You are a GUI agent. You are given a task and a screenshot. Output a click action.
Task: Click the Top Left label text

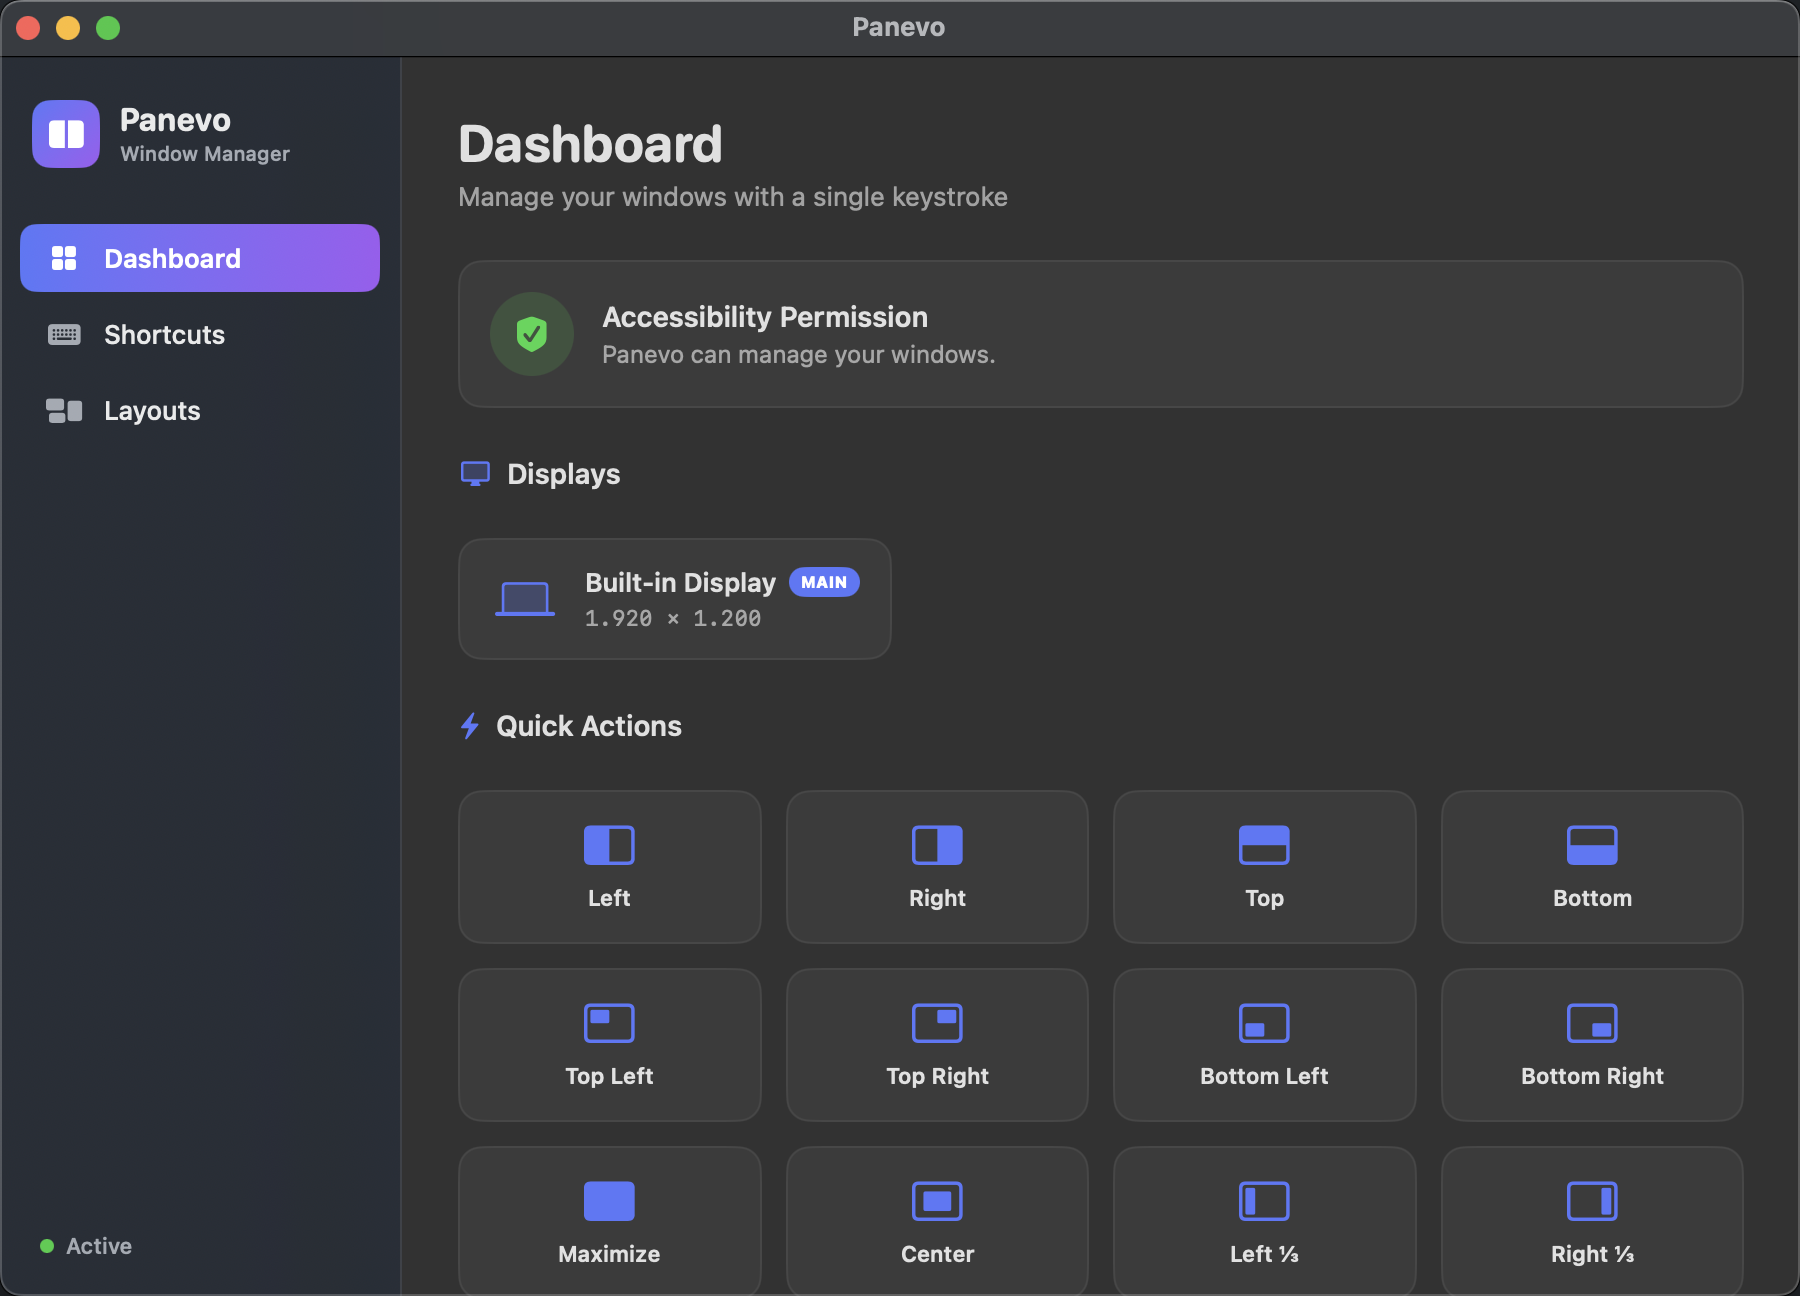[609, 1076]
